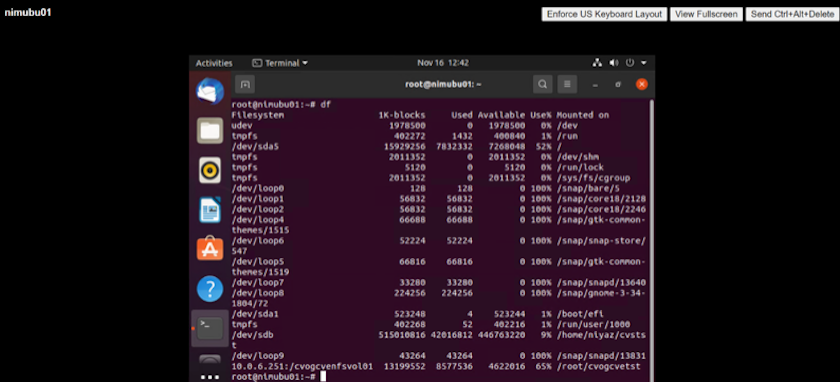Expand the system menu arrow

tap(644, 63)
